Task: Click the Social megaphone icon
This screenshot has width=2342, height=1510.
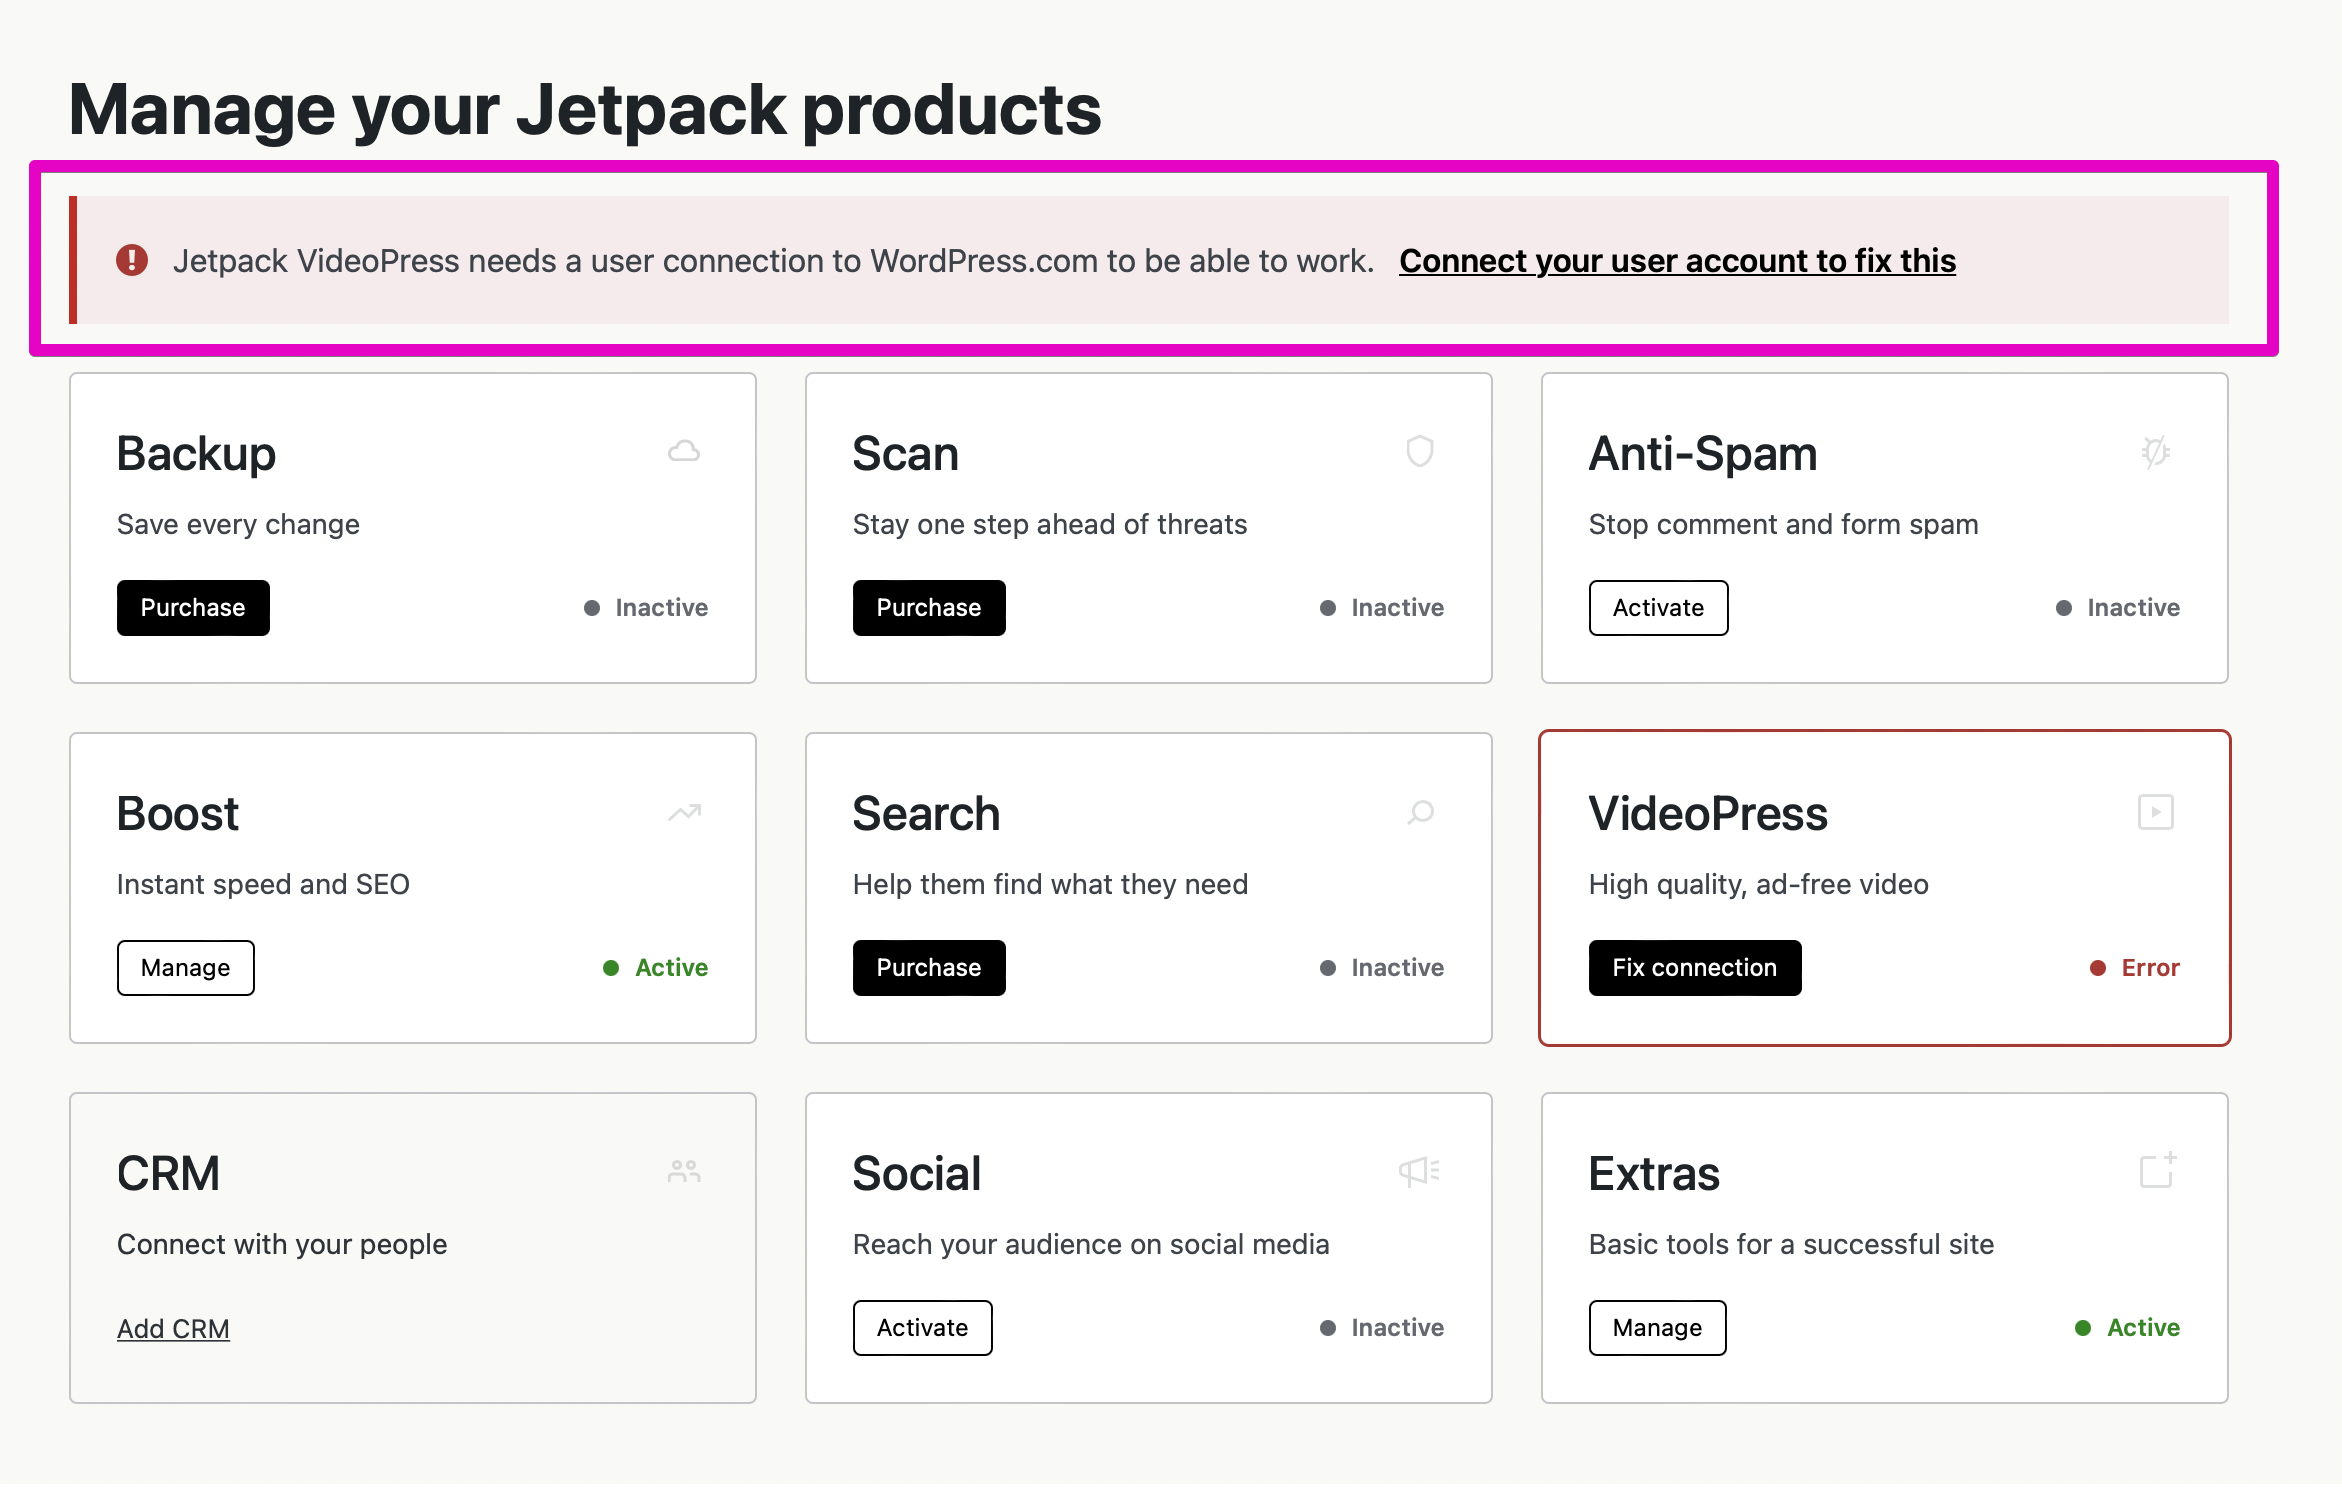Action: tap(1420, 1172)
